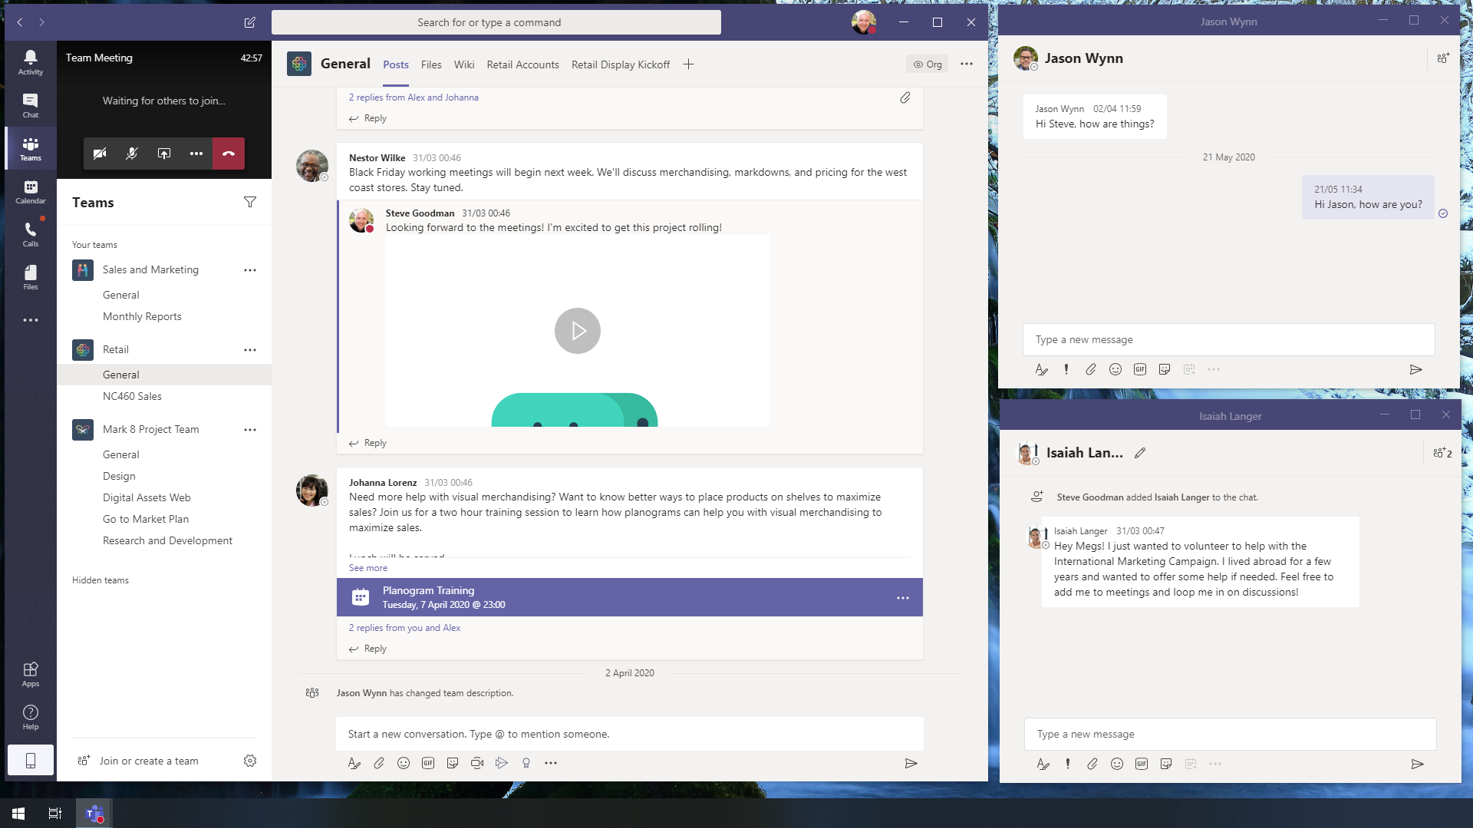The width and height of the screenshot is (1473, 828).
Task: Insert a GIF in channel compose box
Action: point(428,763)
